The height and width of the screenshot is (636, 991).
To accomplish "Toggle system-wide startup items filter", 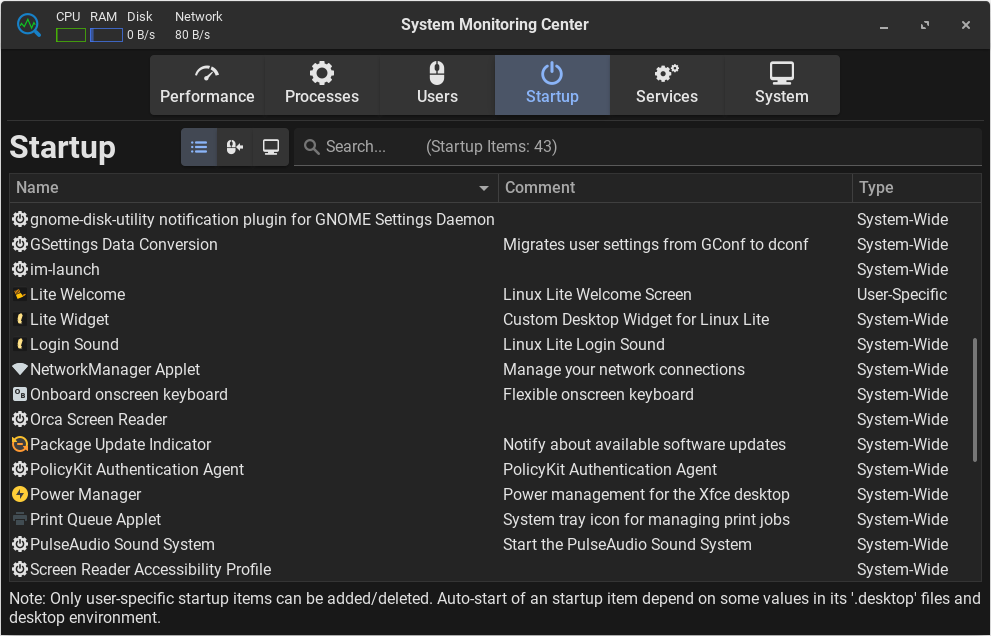I will tap(270, 147).
